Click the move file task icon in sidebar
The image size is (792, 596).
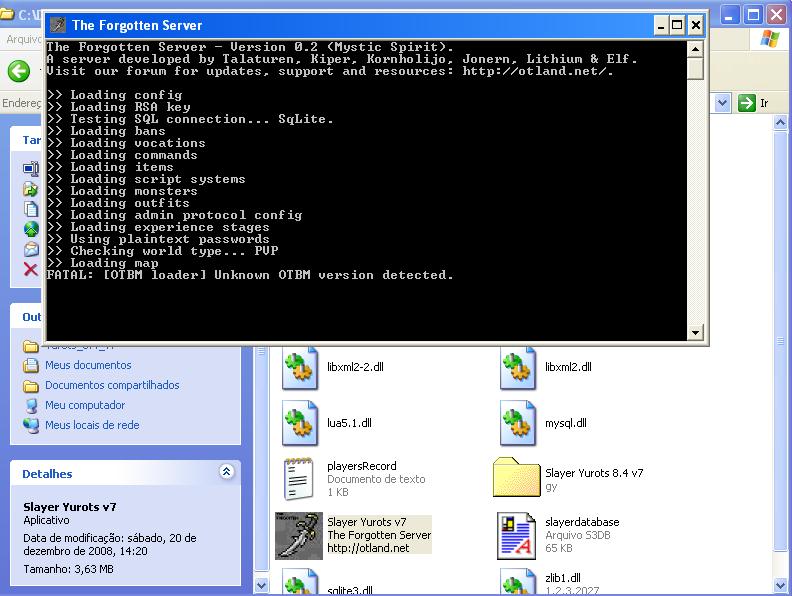coord(31,188)
